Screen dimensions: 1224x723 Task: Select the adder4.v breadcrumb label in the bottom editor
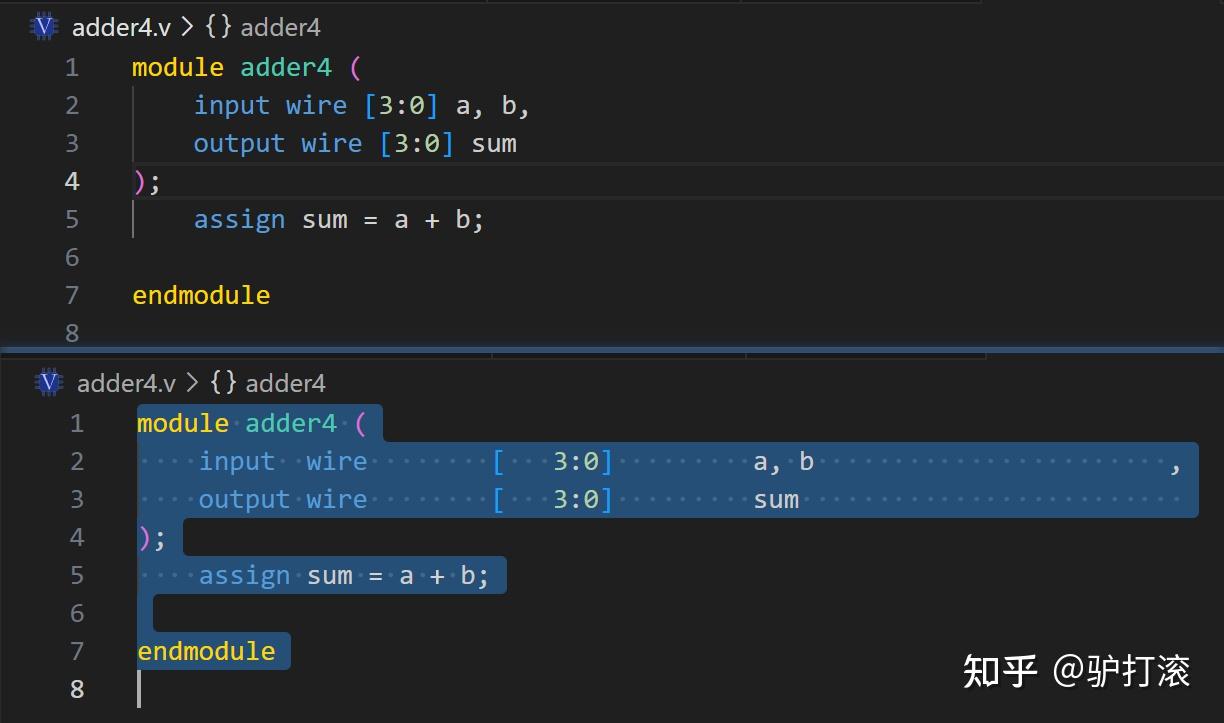point(125,383)
